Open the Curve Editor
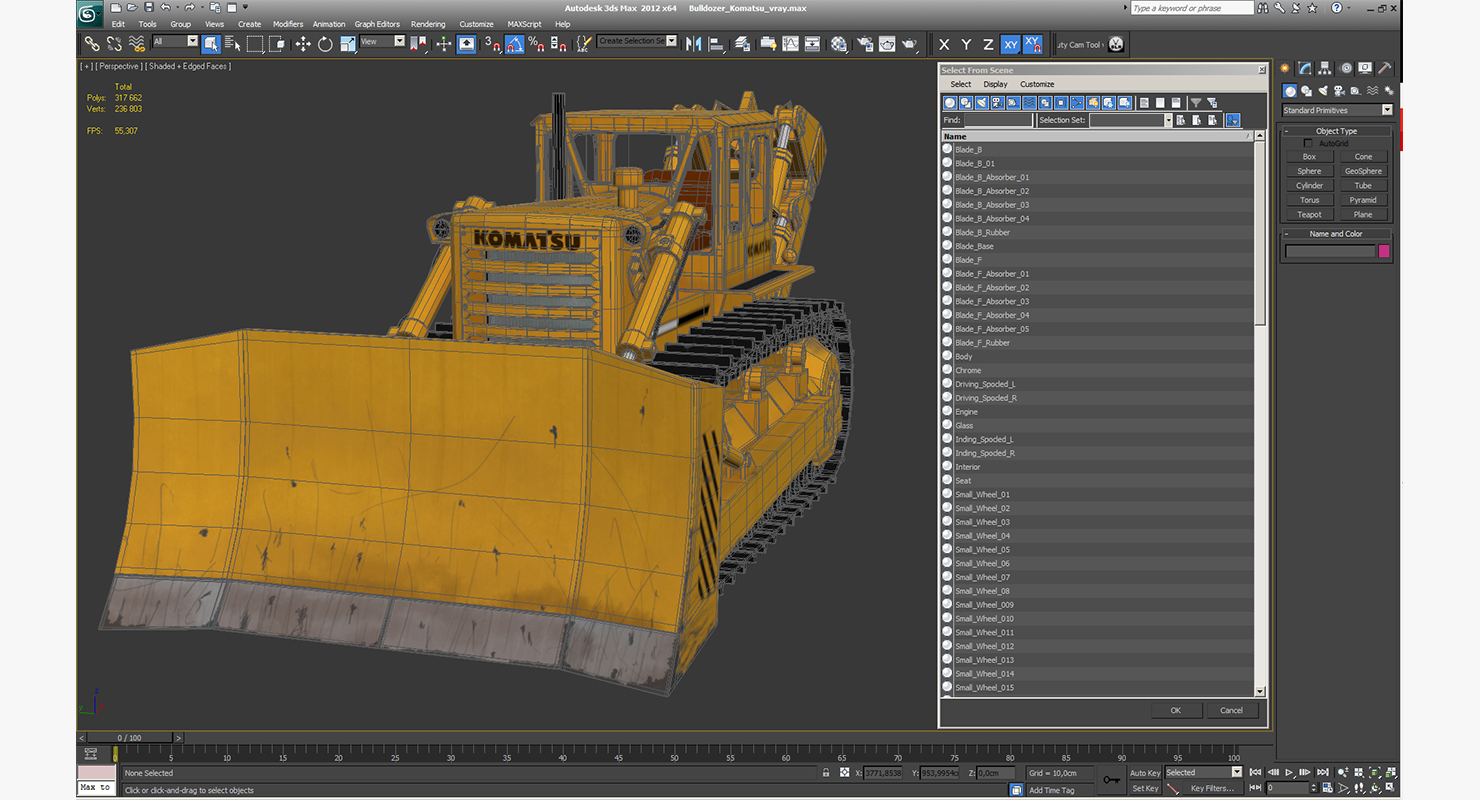Viewport: 1480px width, 800px height. point(790,44)
